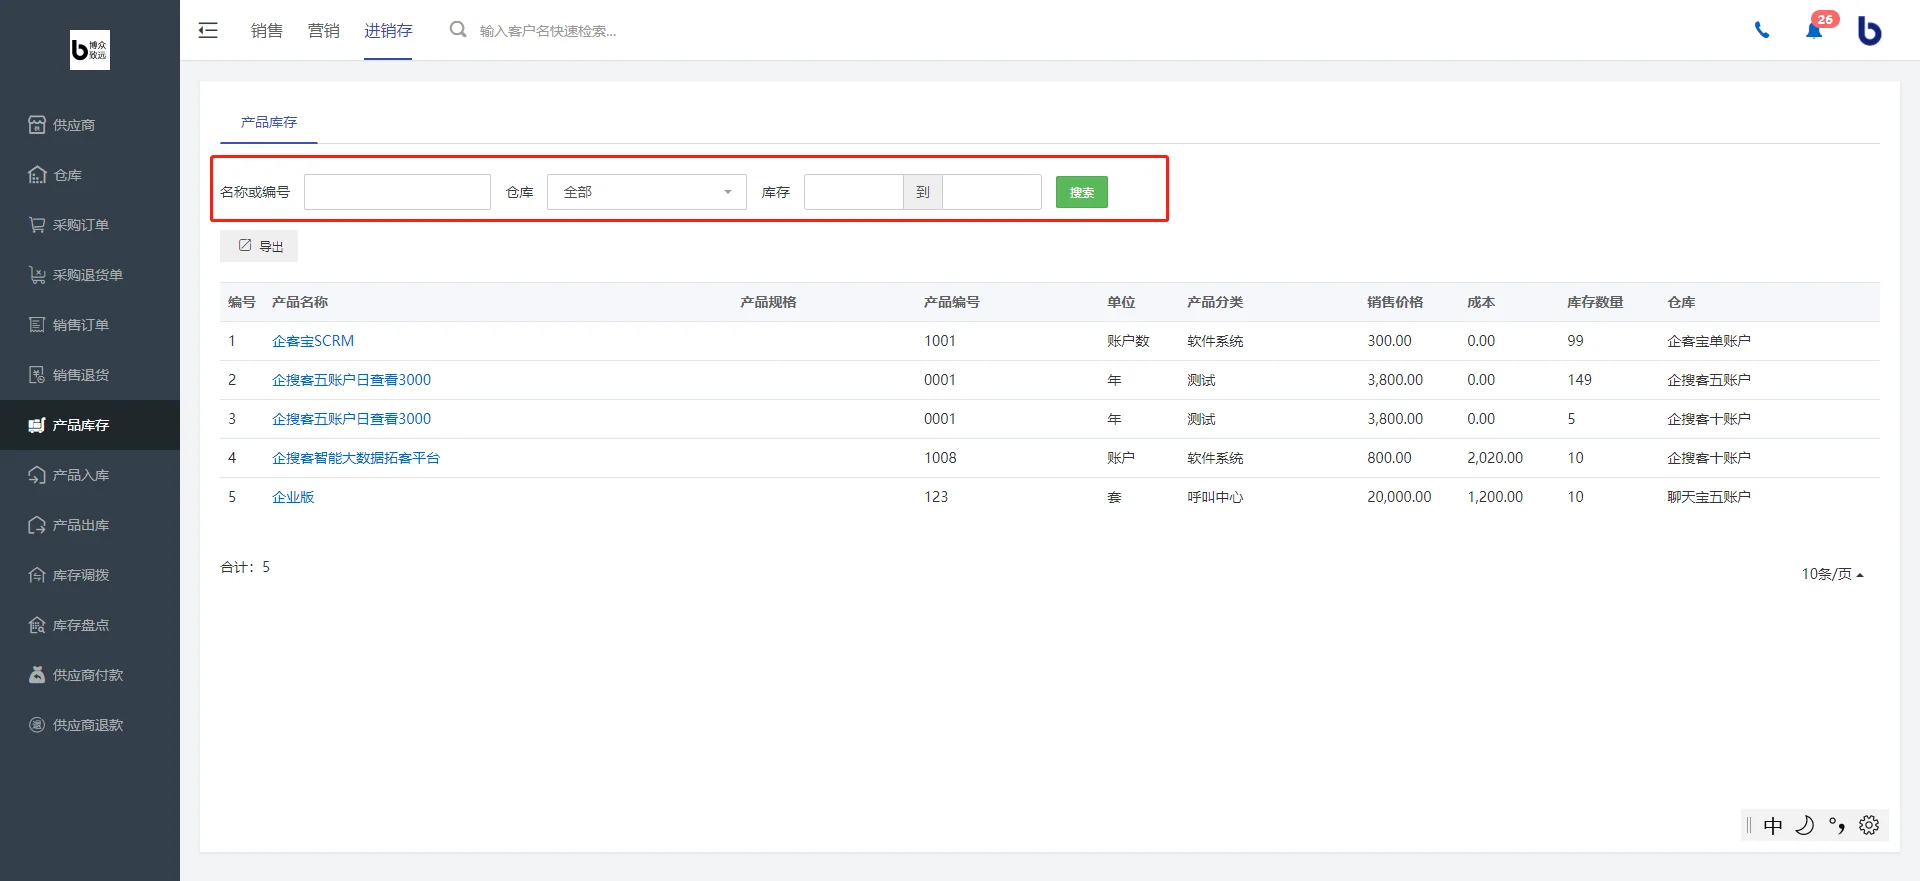Open the 企客宝SCRM product link
Viewport: 1920px width, 881px height.
coord(313,341)
